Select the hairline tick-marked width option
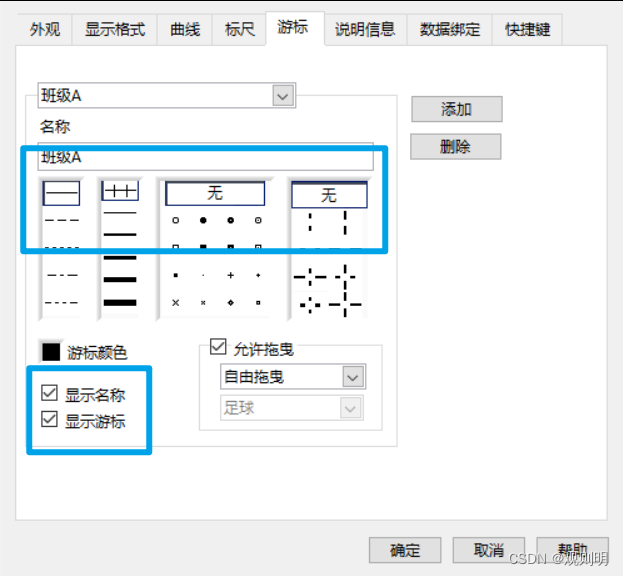Viewport: 623px width, 576px height. [x=120, y=191]
